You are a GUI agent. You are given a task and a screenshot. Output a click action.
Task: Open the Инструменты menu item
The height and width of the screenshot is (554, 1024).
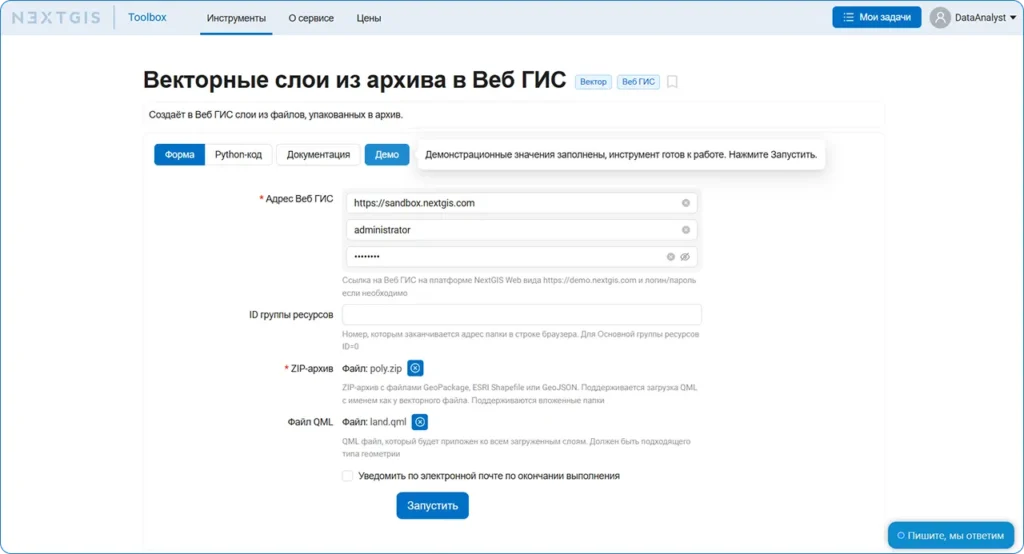(x=236, y=18)
